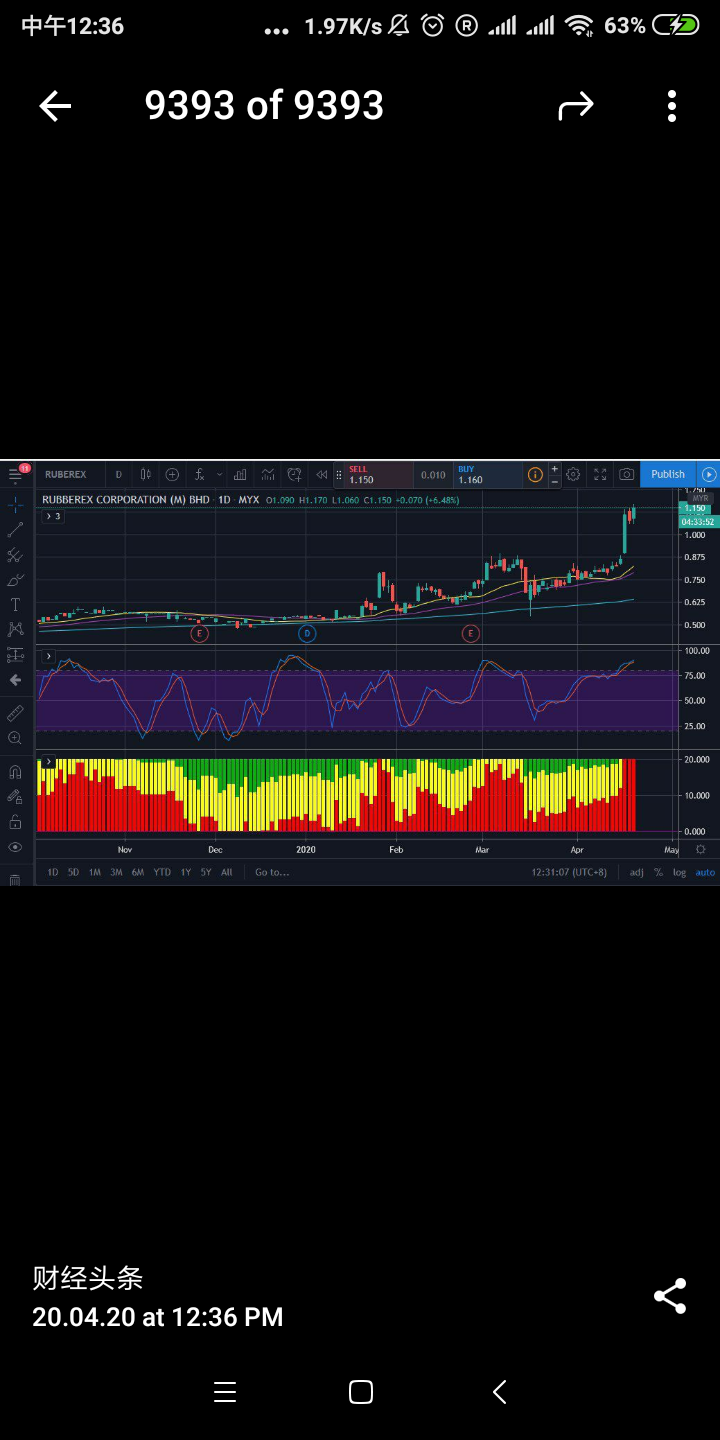Expand the bottom histogram pane legend chevron

47,762
